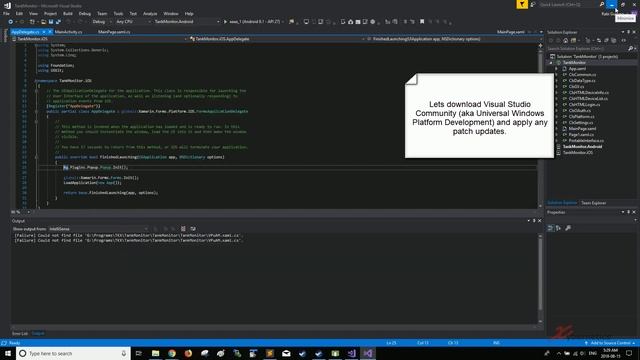640x360 pixels.
Task: Open the Show output from dropdown
Action: point(98,229)
